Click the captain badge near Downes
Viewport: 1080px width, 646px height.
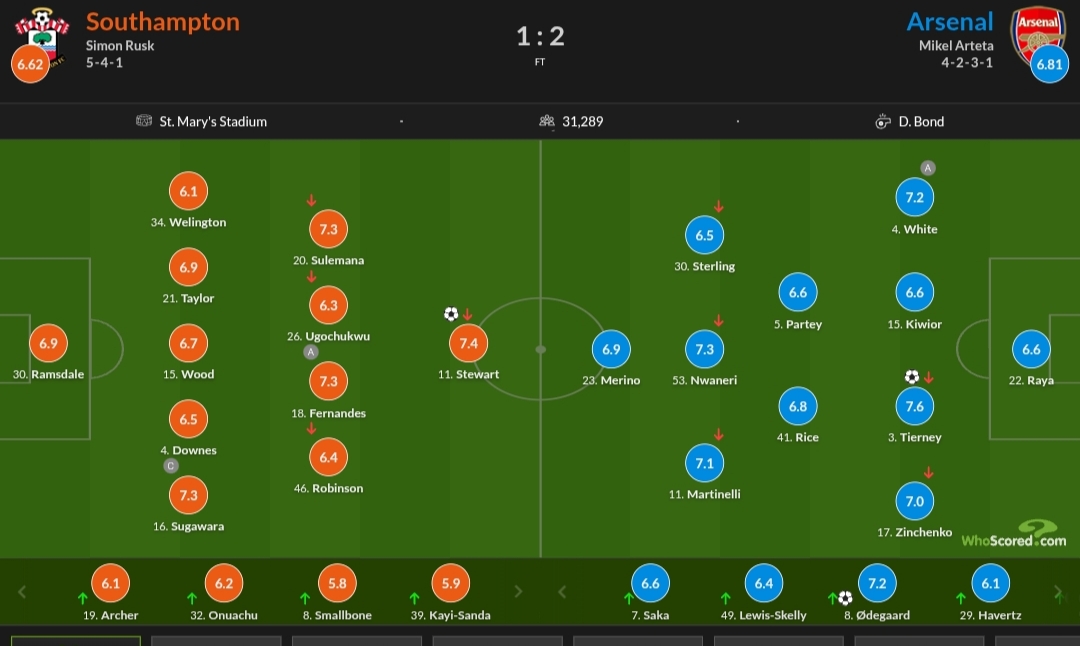(x=171, y=466)
